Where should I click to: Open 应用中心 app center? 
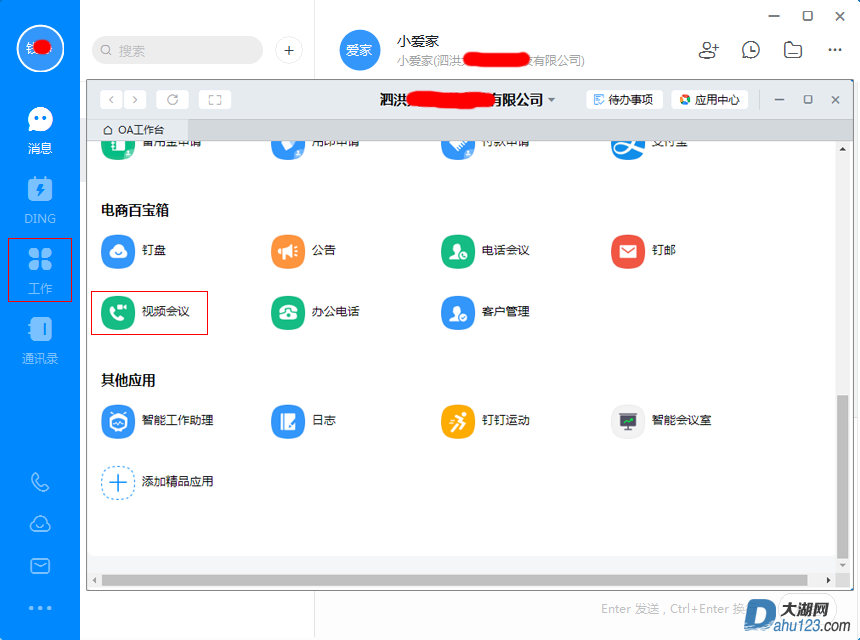[710, 100]
